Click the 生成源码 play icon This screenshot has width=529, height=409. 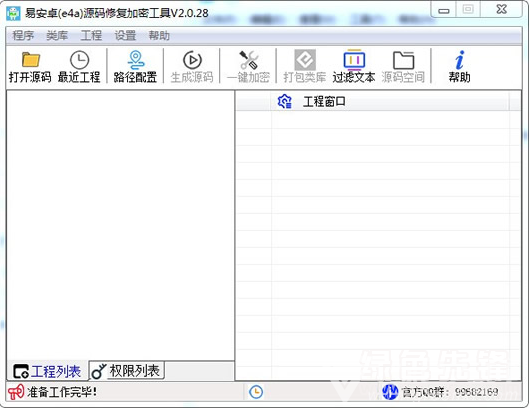[x=192, y=60]
